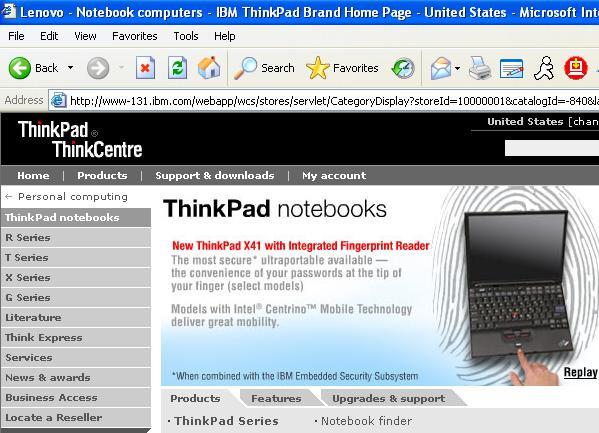This screenshot has width=599, height=433.
Task: Click Replay on the banner animation
Action: click(x=580, y=372)
